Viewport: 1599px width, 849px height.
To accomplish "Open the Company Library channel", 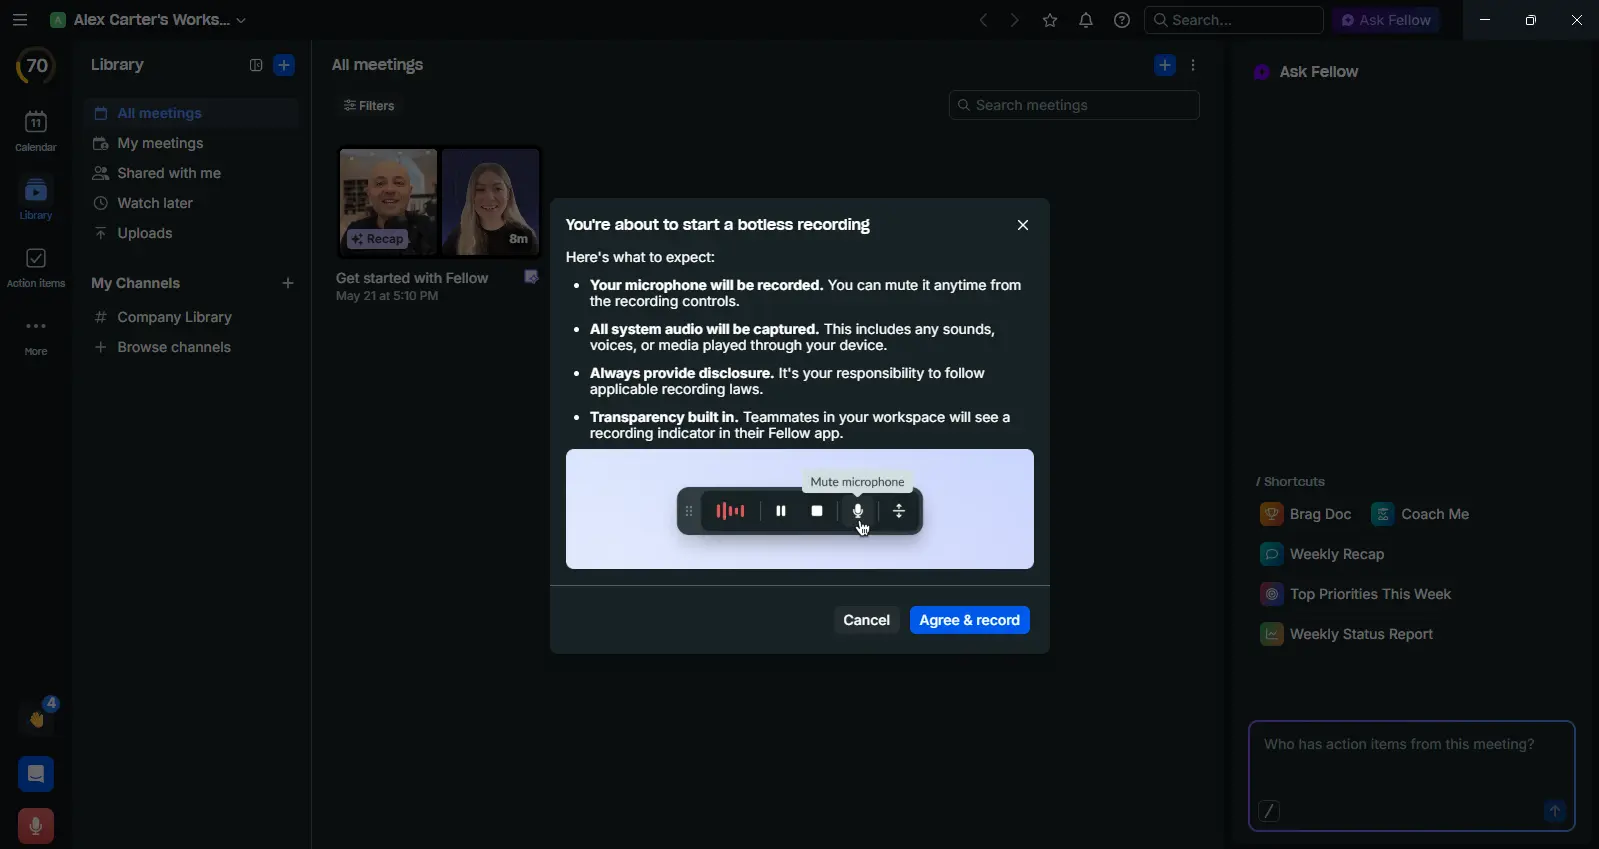I will [x=192, y=317].
